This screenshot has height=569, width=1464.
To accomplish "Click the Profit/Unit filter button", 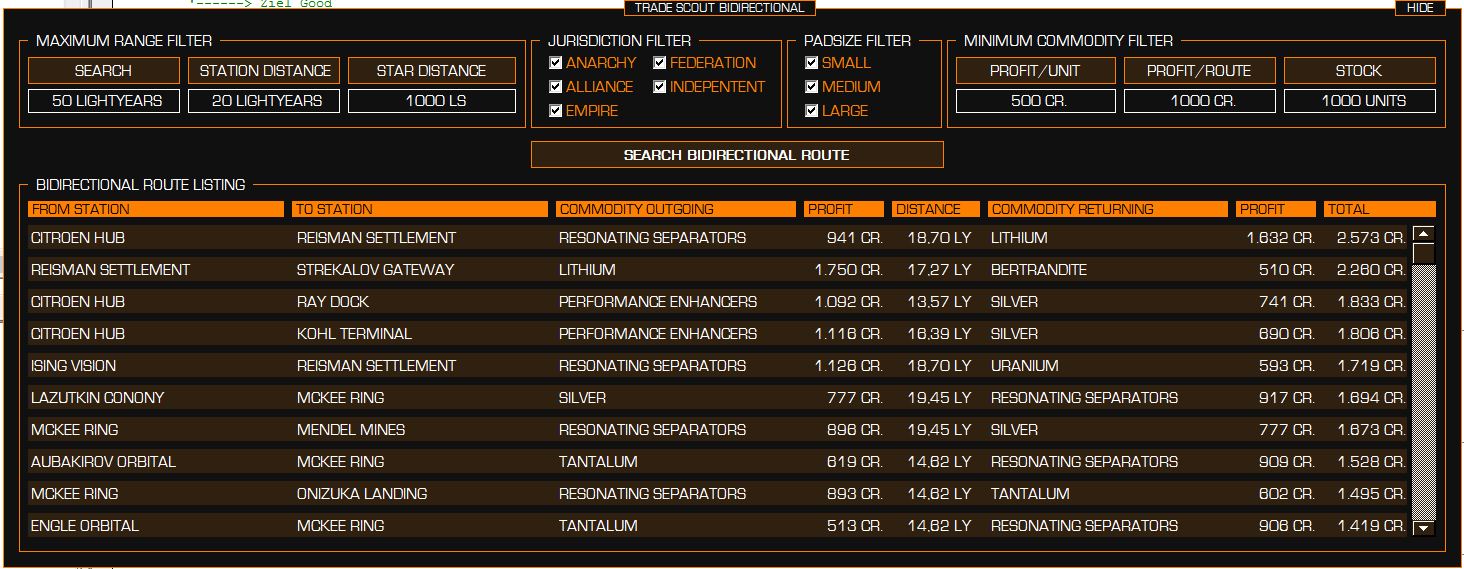I will pyautogui.click(x=1036, y=71).
